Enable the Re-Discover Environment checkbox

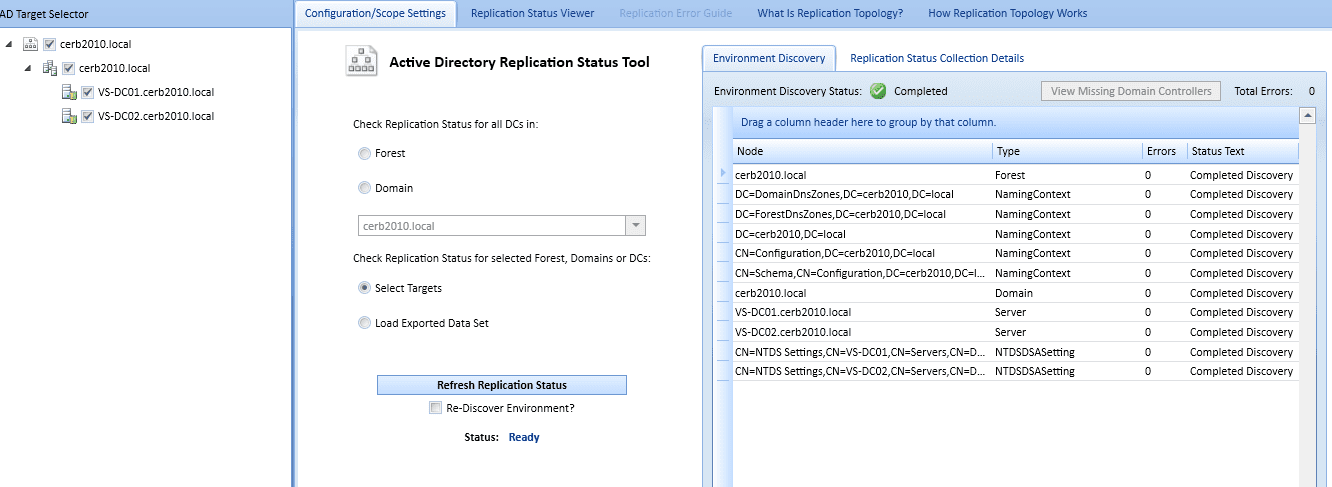pyautogui.click(x=435, y=408)
